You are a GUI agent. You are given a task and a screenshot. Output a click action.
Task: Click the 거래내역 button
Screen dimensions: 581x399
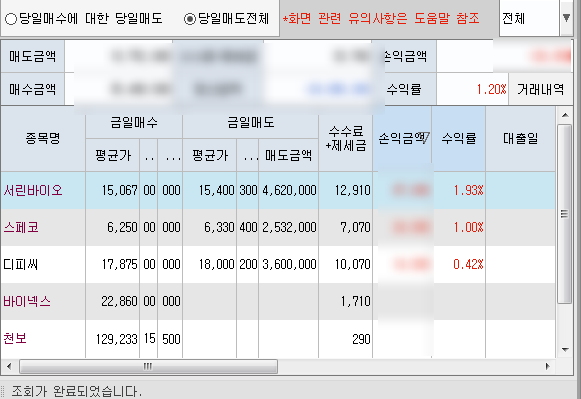541,89
